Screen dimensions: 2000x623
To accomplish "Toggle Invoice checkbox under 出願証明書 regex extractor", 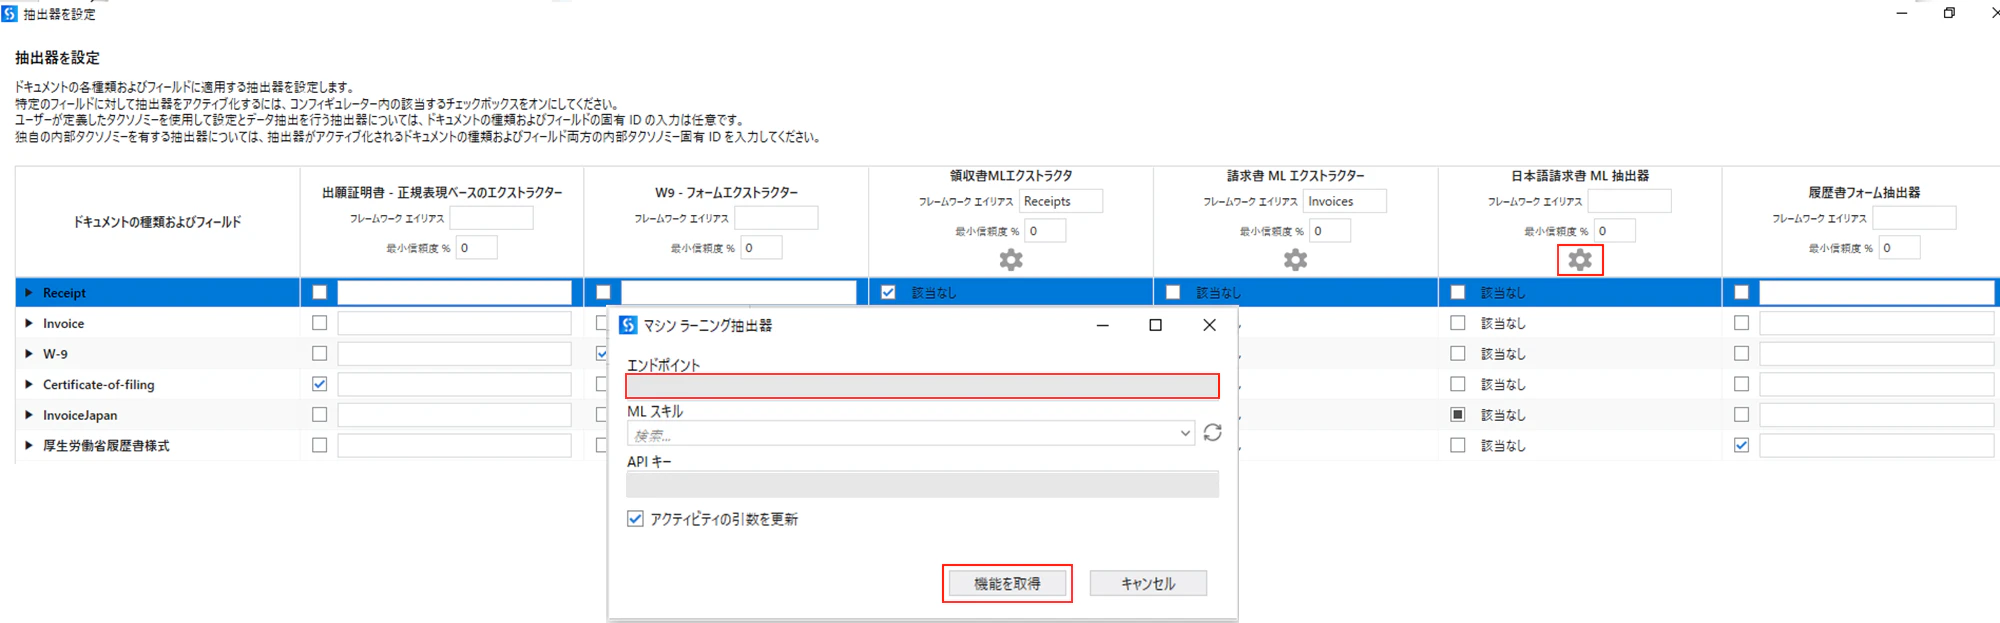I will tap(319, 323).
